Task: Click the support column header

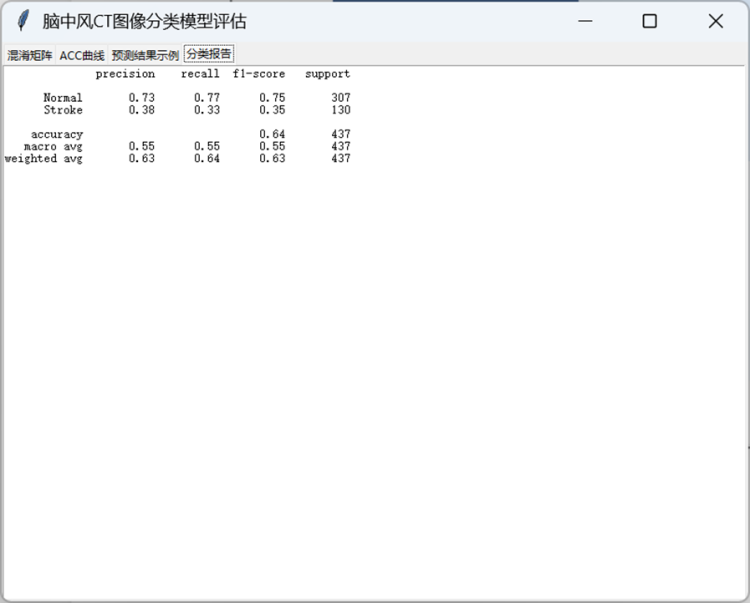Action: coord(327,74)
